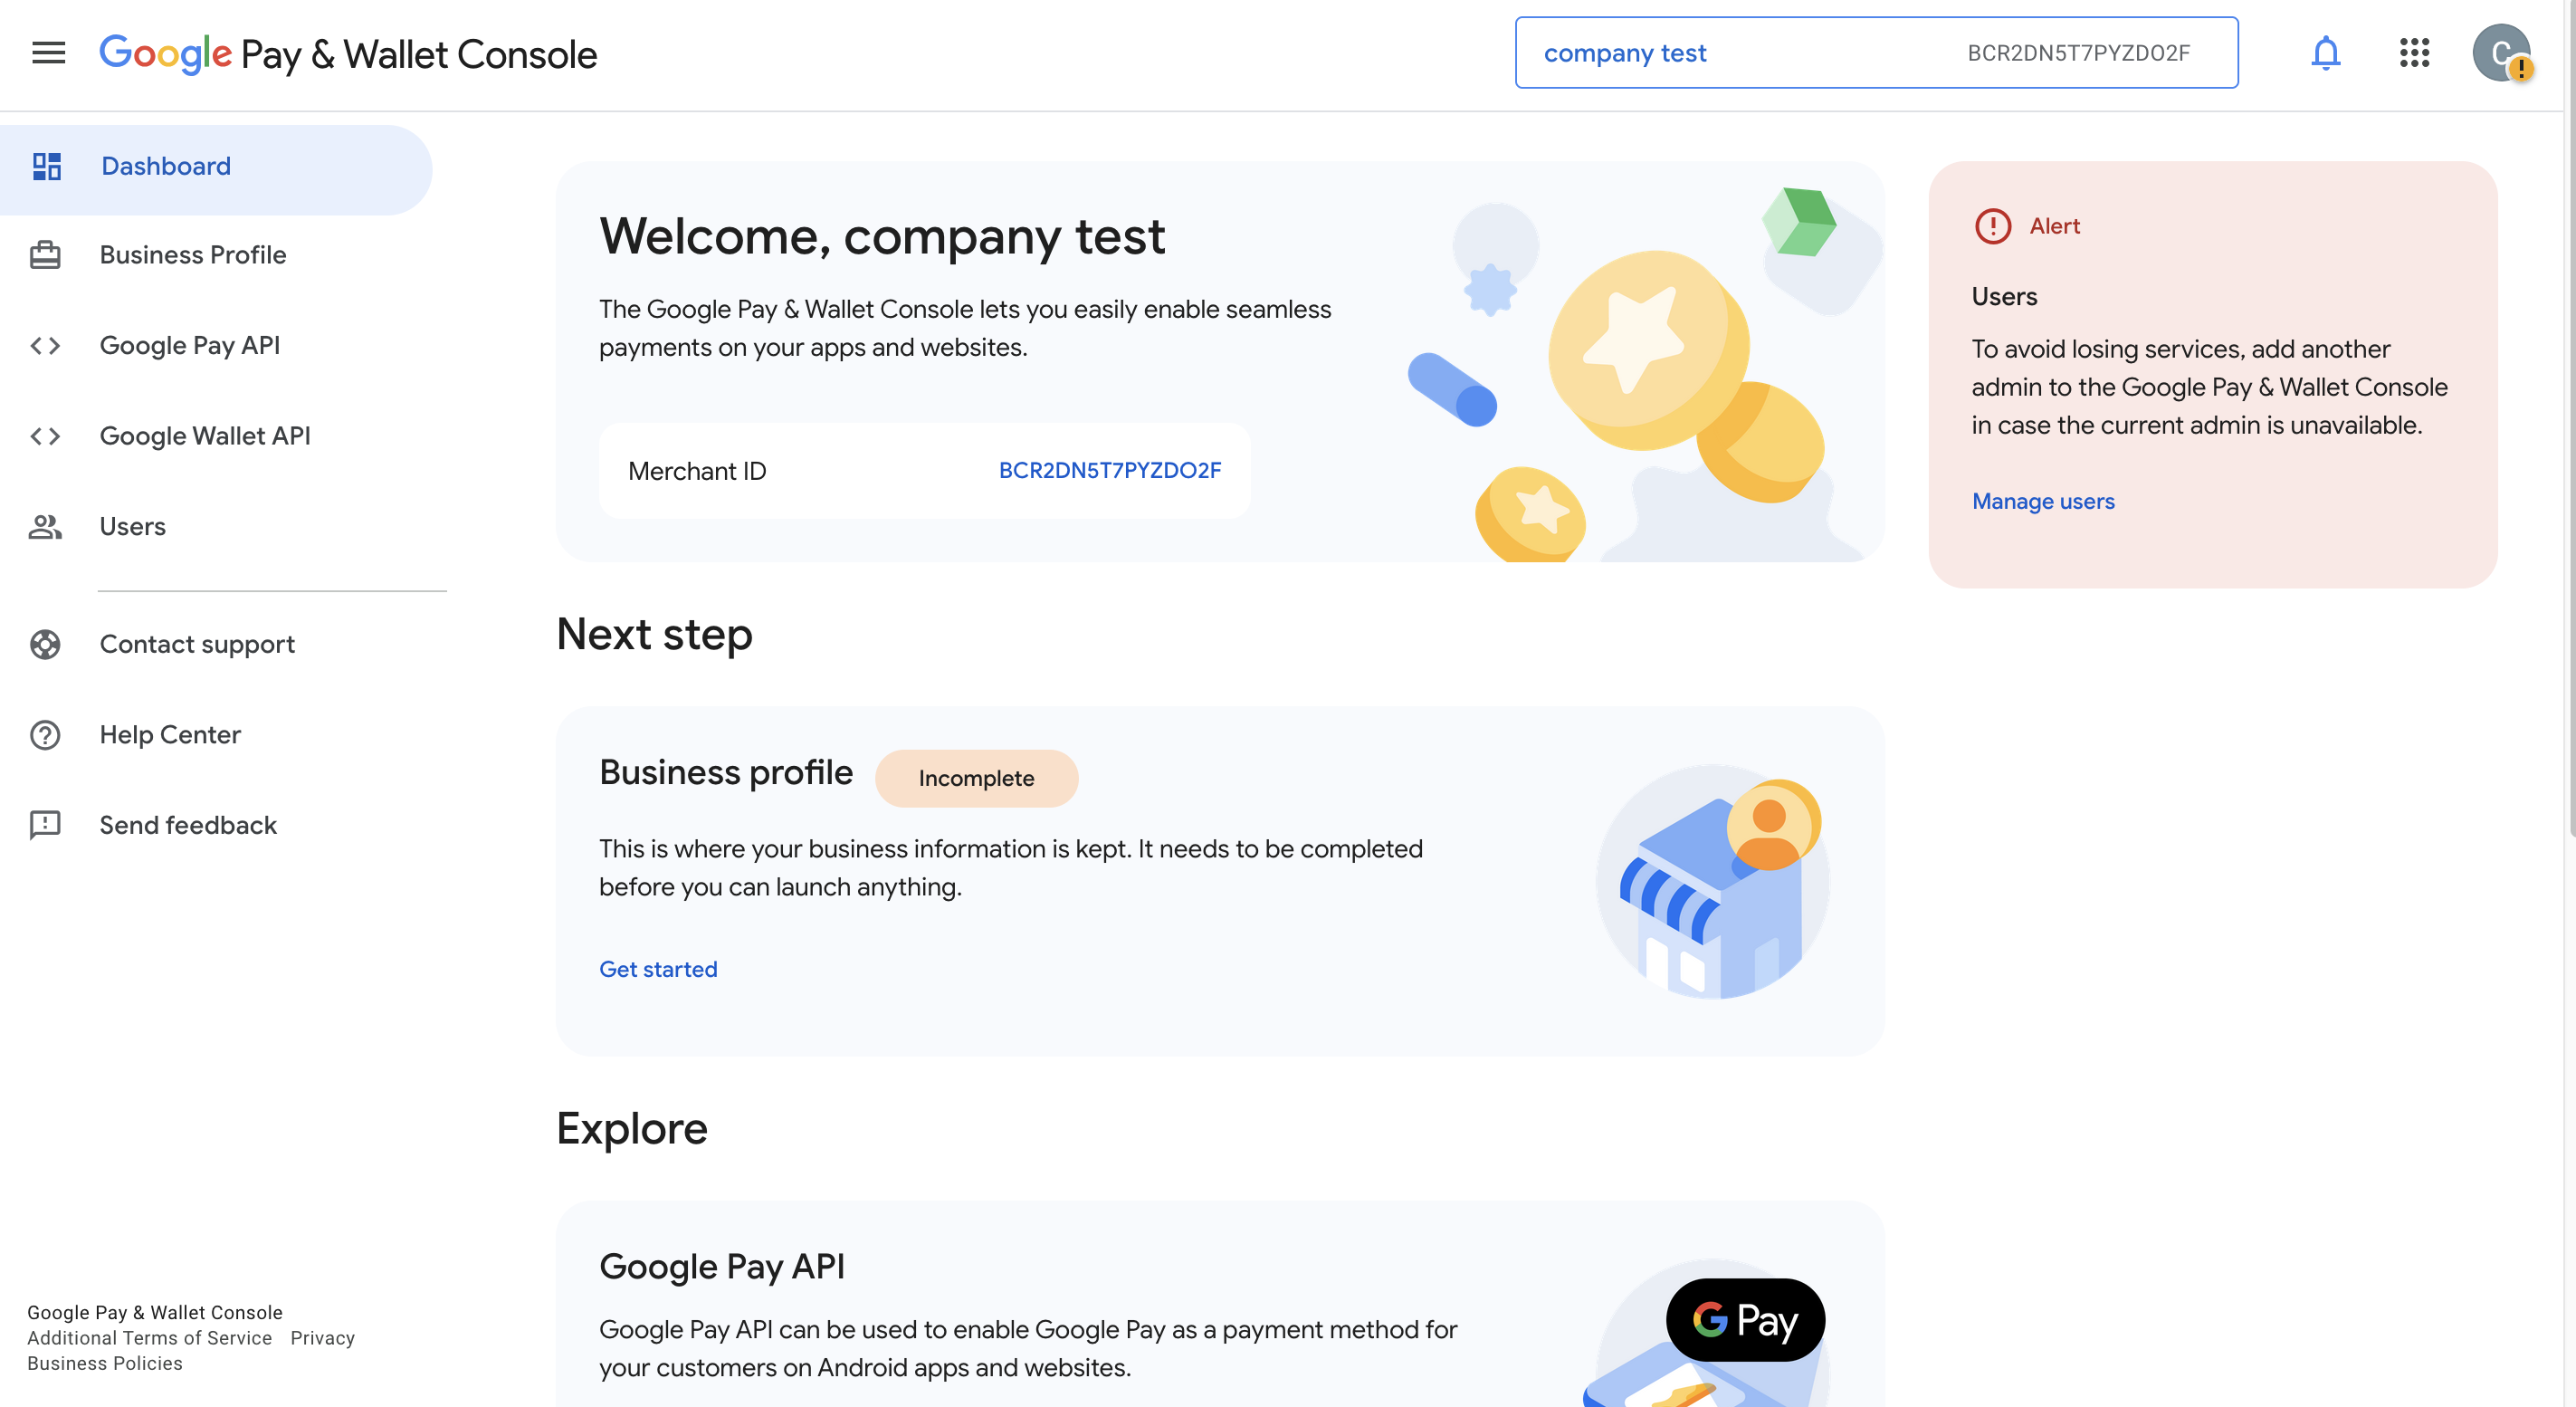Screen dimensions: 2576x1407
Task: Open the notifications bell
Action: (2326, 53)
